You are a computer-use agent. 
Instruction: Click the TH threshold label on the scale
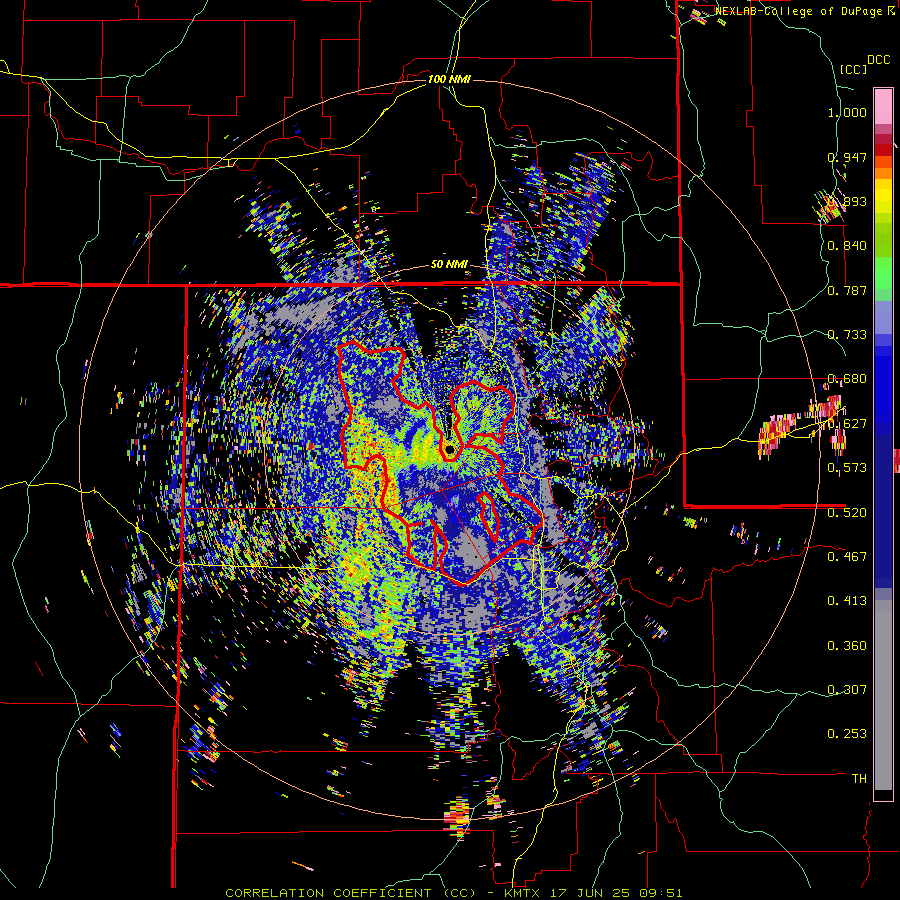859,778
